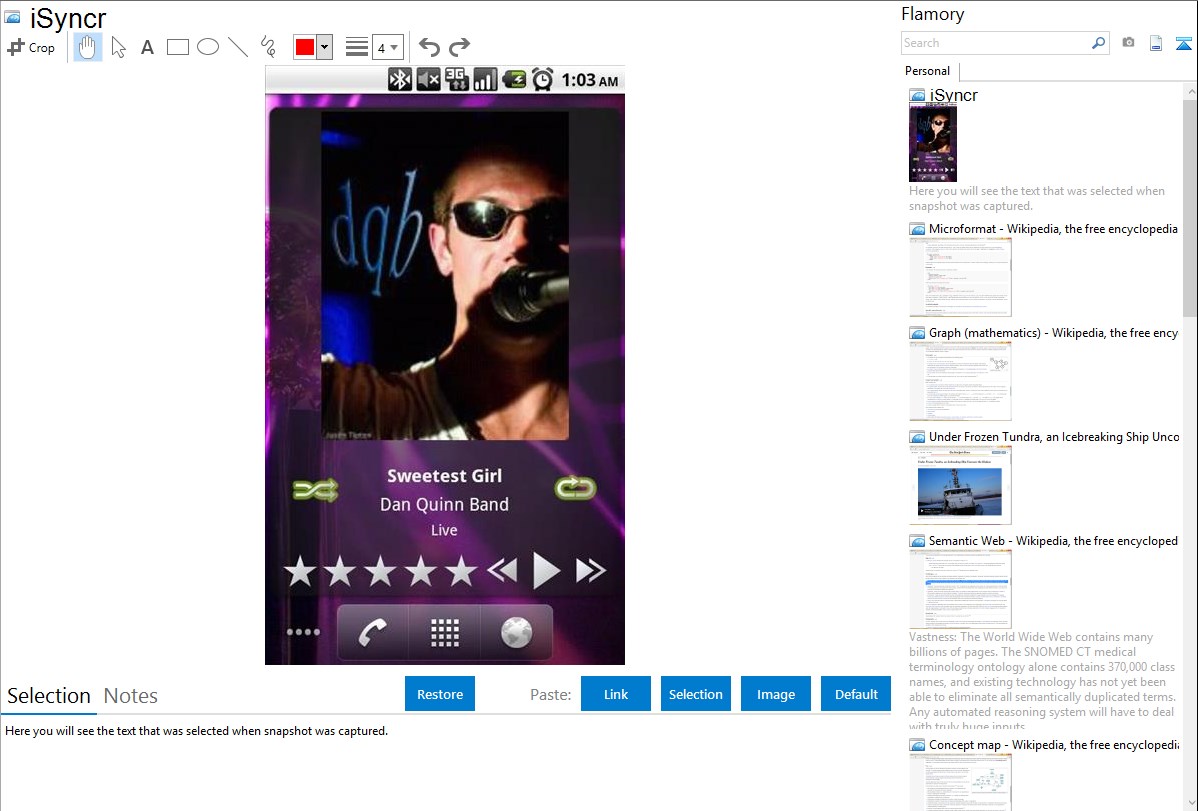Click into the Flamory Search field
This screenshot has width=1198, height=811.
point(995,43)
